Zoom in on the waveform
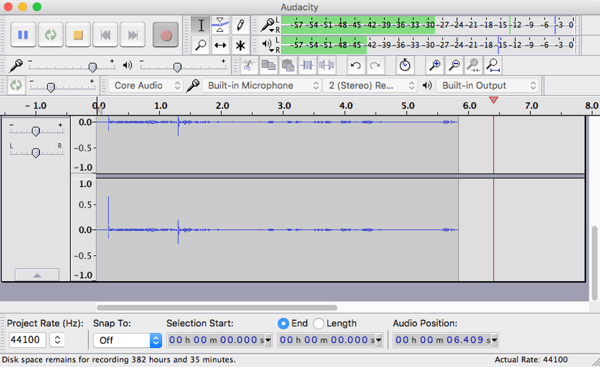The height and width of the screenshot is (367, 600). (x=435, y=65)
